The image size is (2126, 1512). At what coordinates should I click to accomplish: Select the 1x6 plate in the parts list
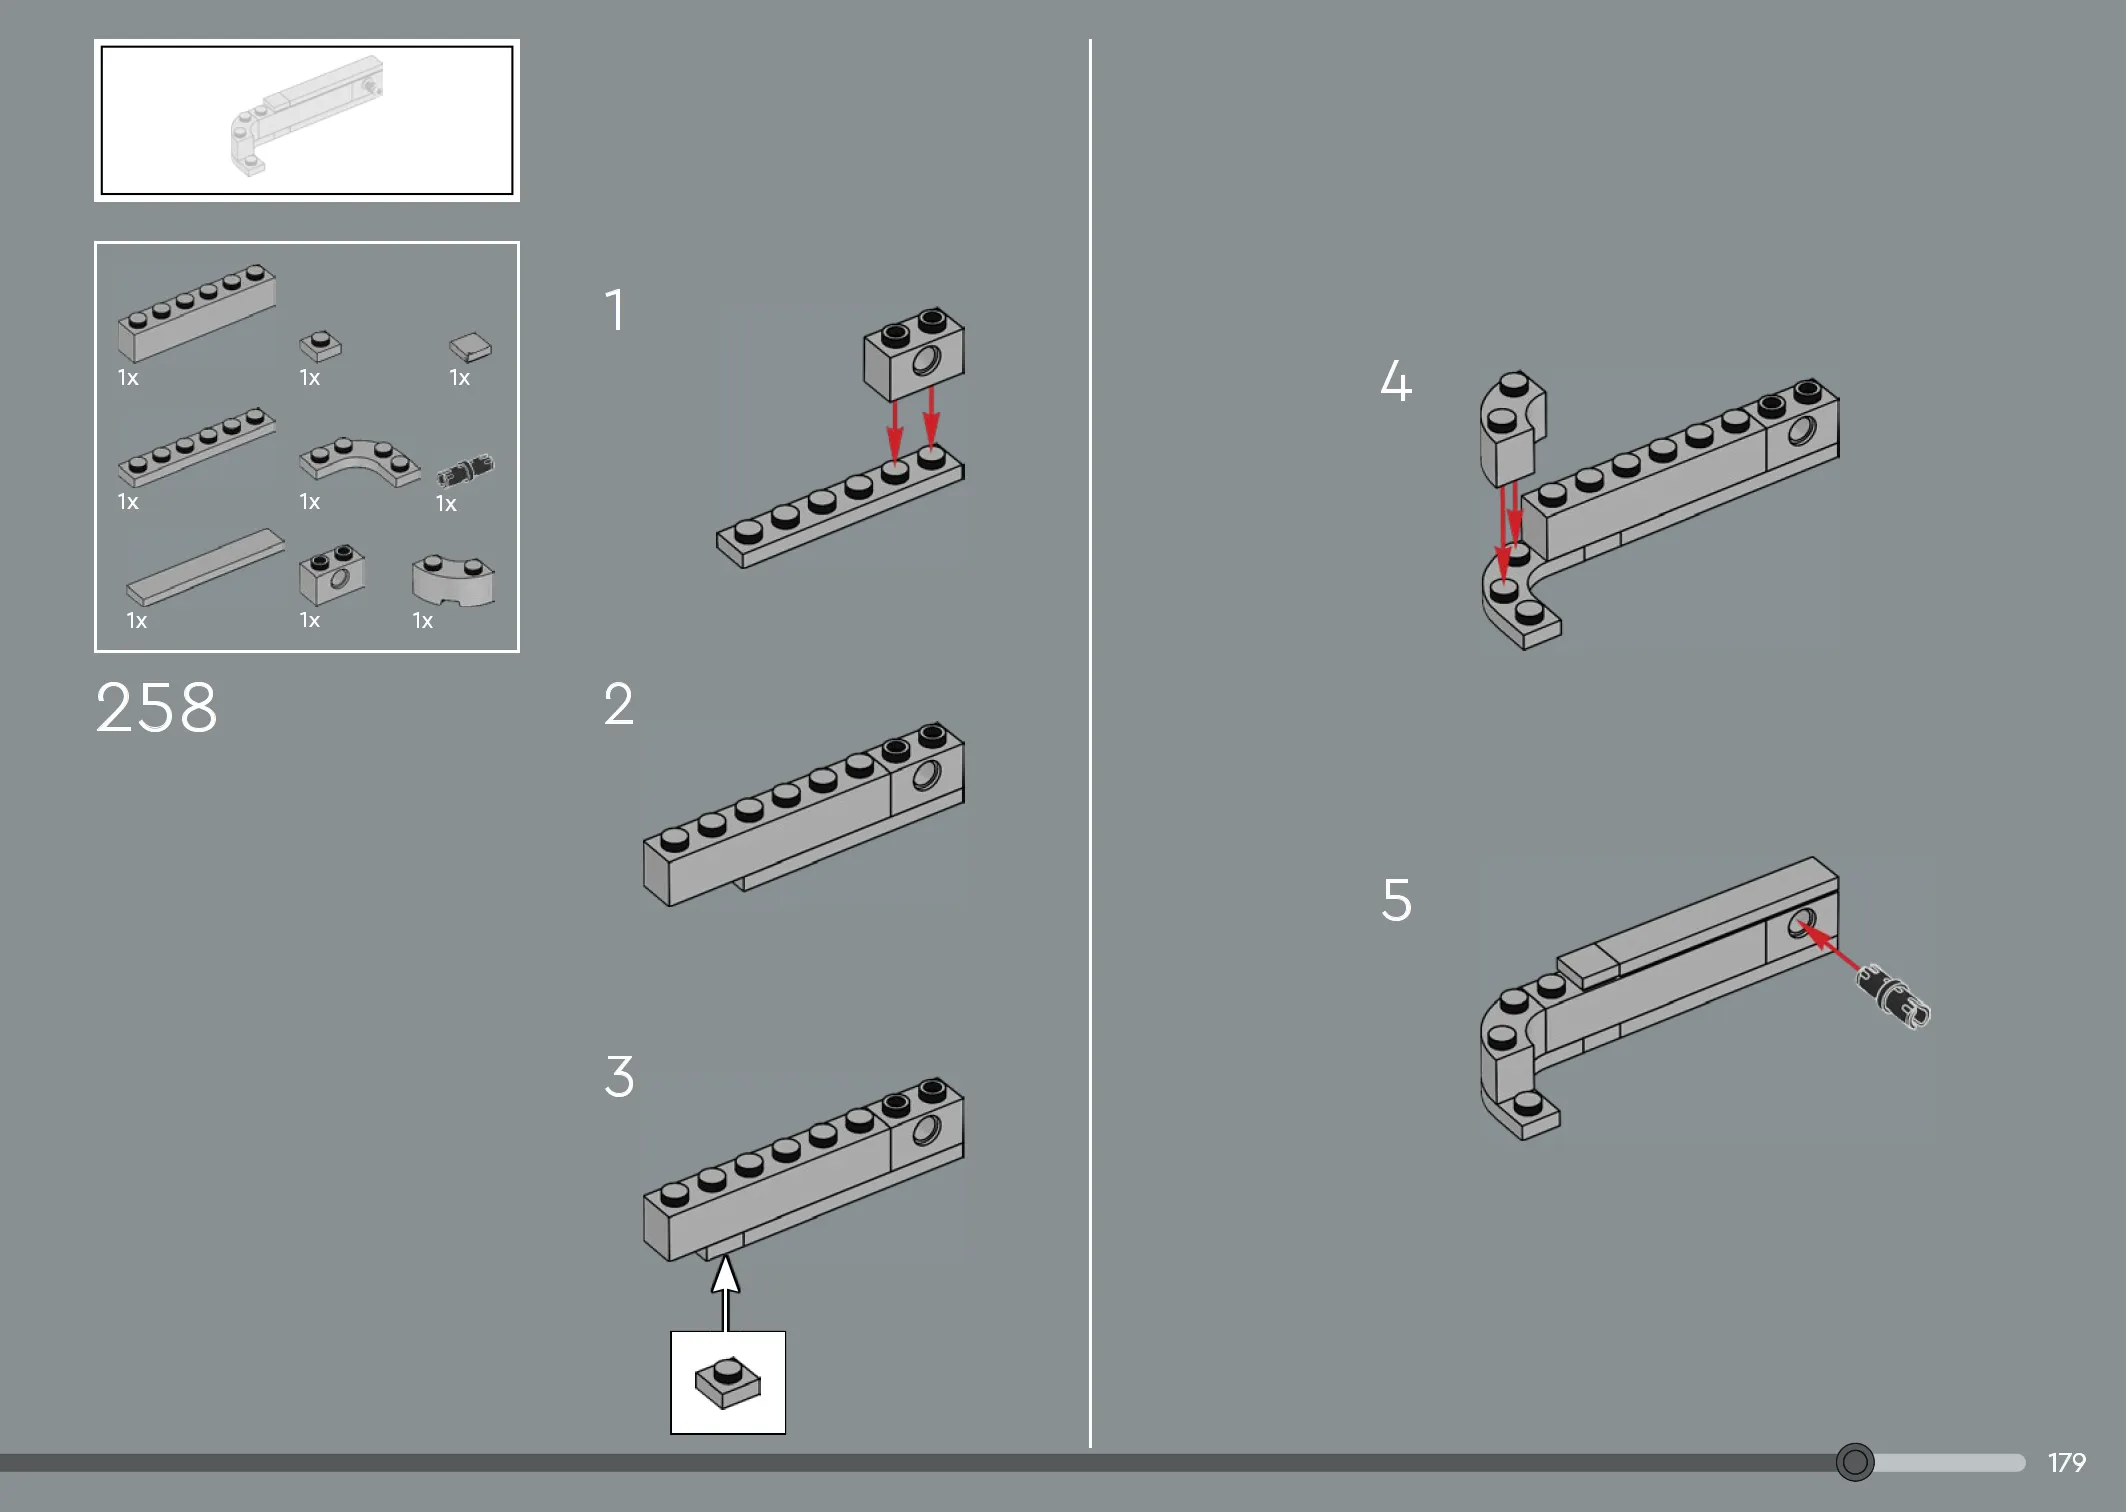pyautogui.click(x=197, y=446)
